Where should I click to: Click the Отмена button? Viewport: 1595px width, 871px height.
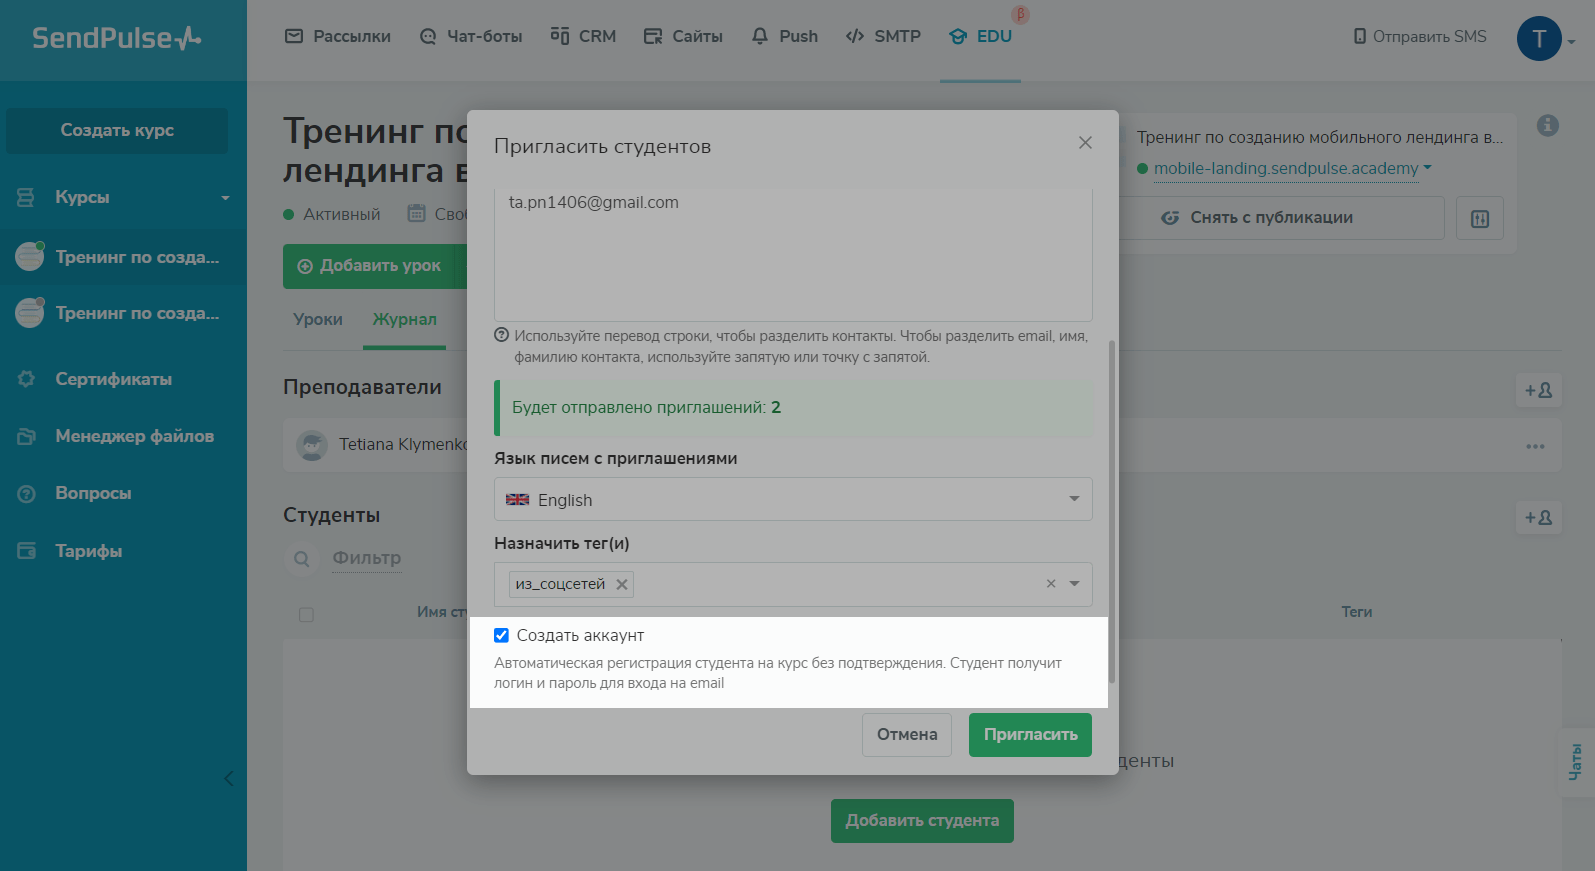(906, 734)
